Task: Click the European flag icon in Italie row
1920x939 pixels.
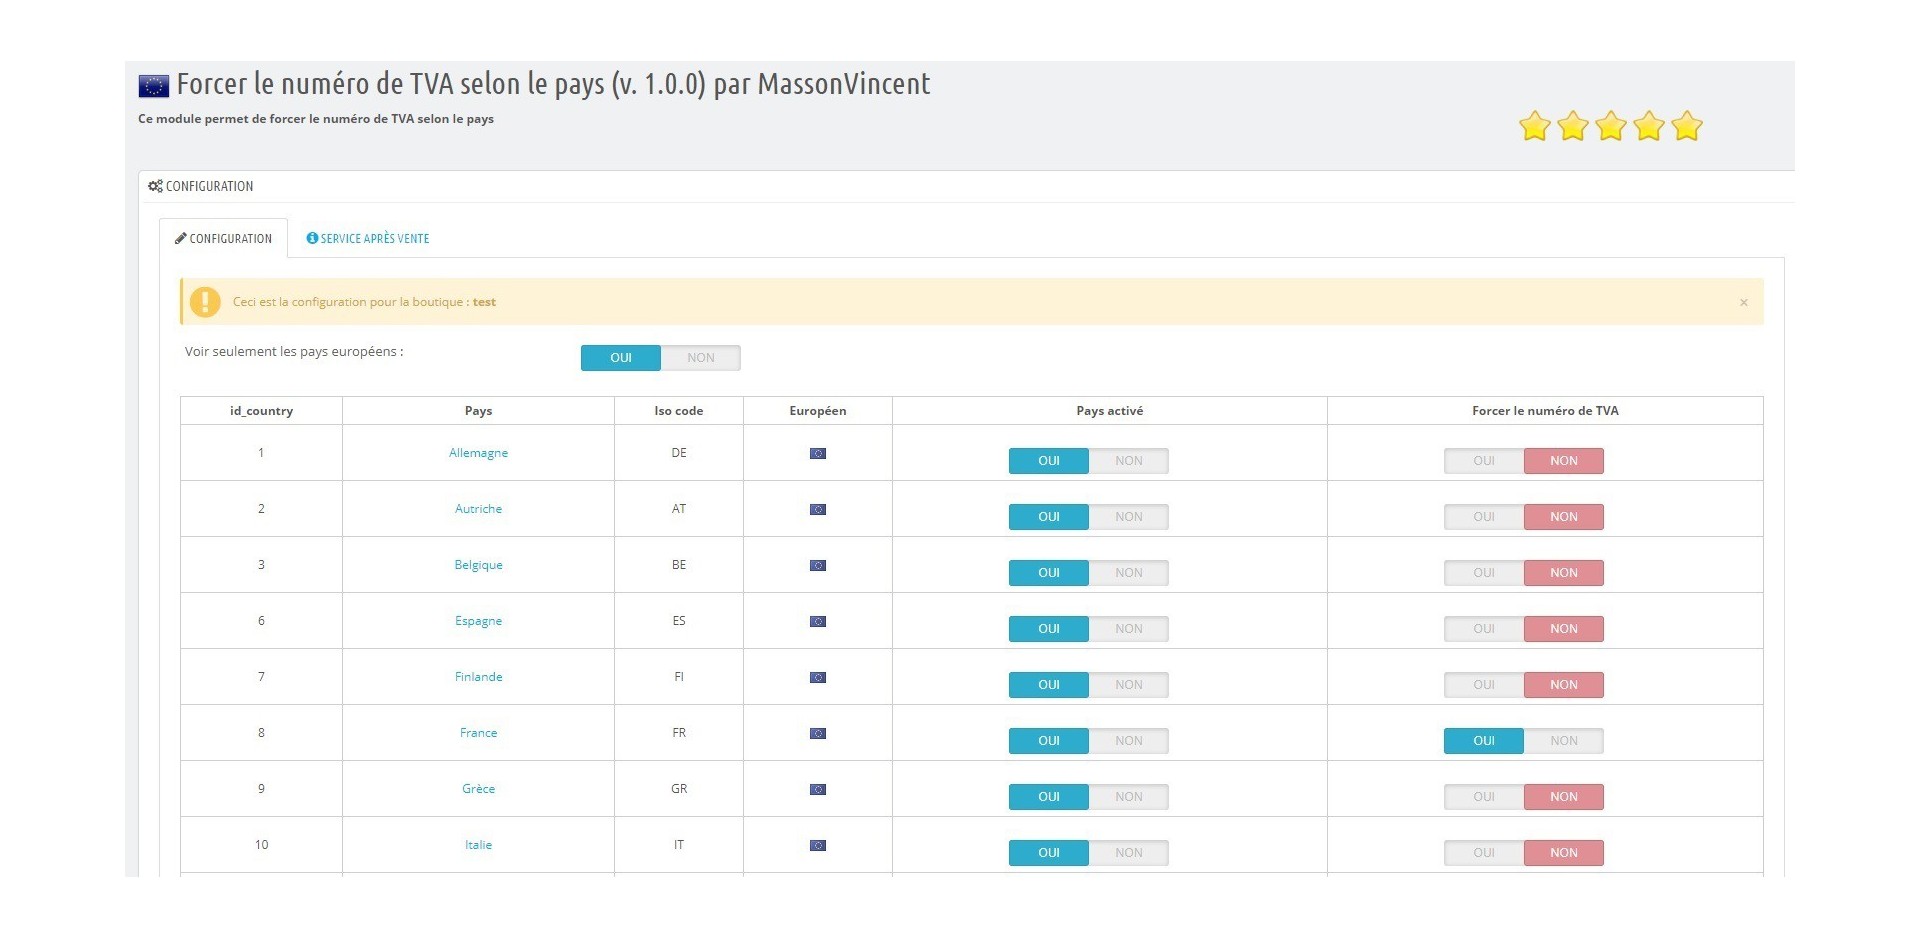Action: [x=817, y=846]
